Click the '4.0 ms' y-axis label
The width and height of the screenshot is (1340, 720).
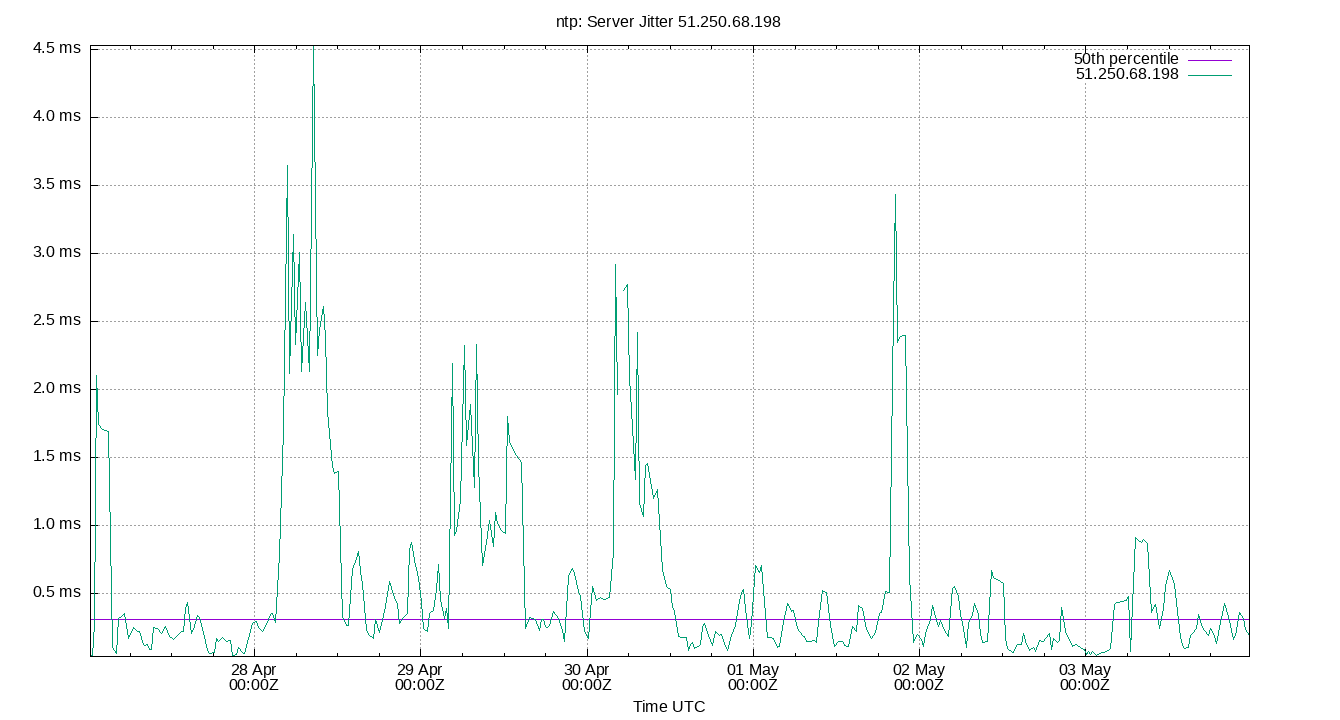pos(58,116)
